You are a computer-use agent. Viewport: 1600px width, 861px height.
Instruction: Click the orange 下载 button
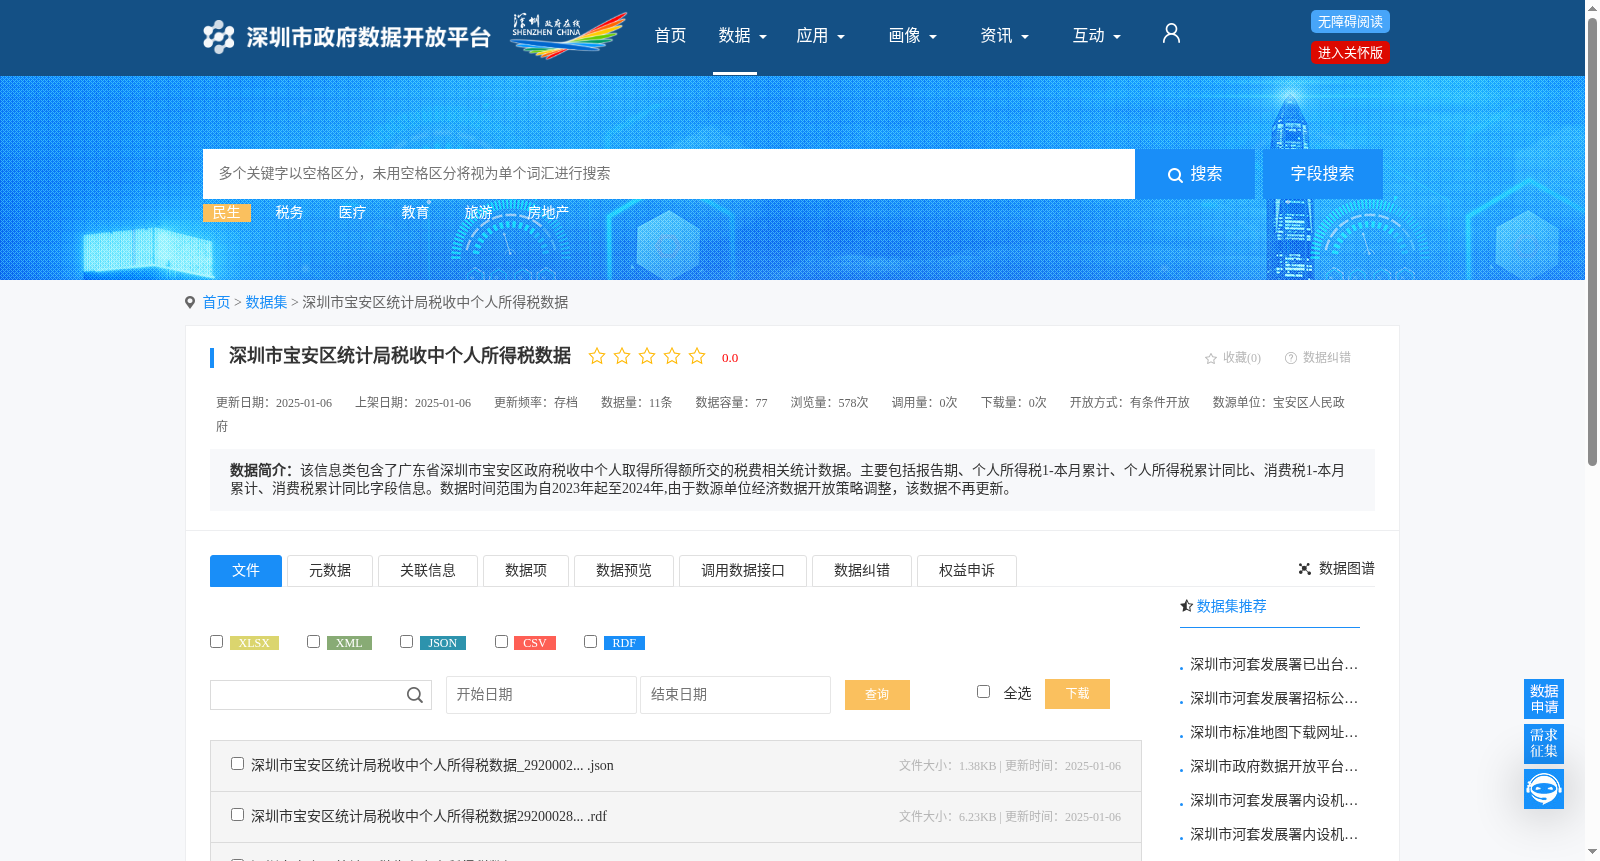point(1077,694)
